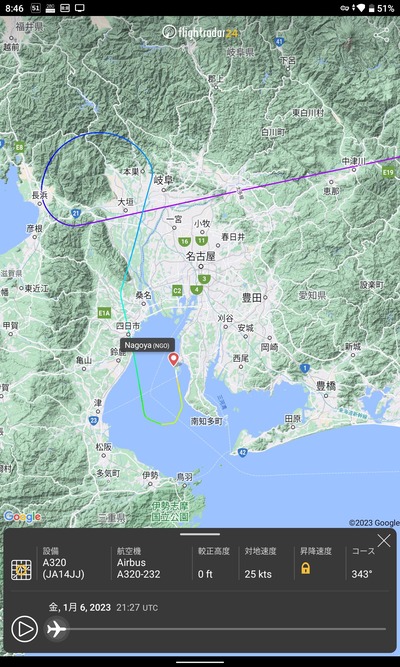This screenshot has height=667, width=400.
Task: Tap the Nagoya (NGO) airport label
Action: tap(147, 345)
